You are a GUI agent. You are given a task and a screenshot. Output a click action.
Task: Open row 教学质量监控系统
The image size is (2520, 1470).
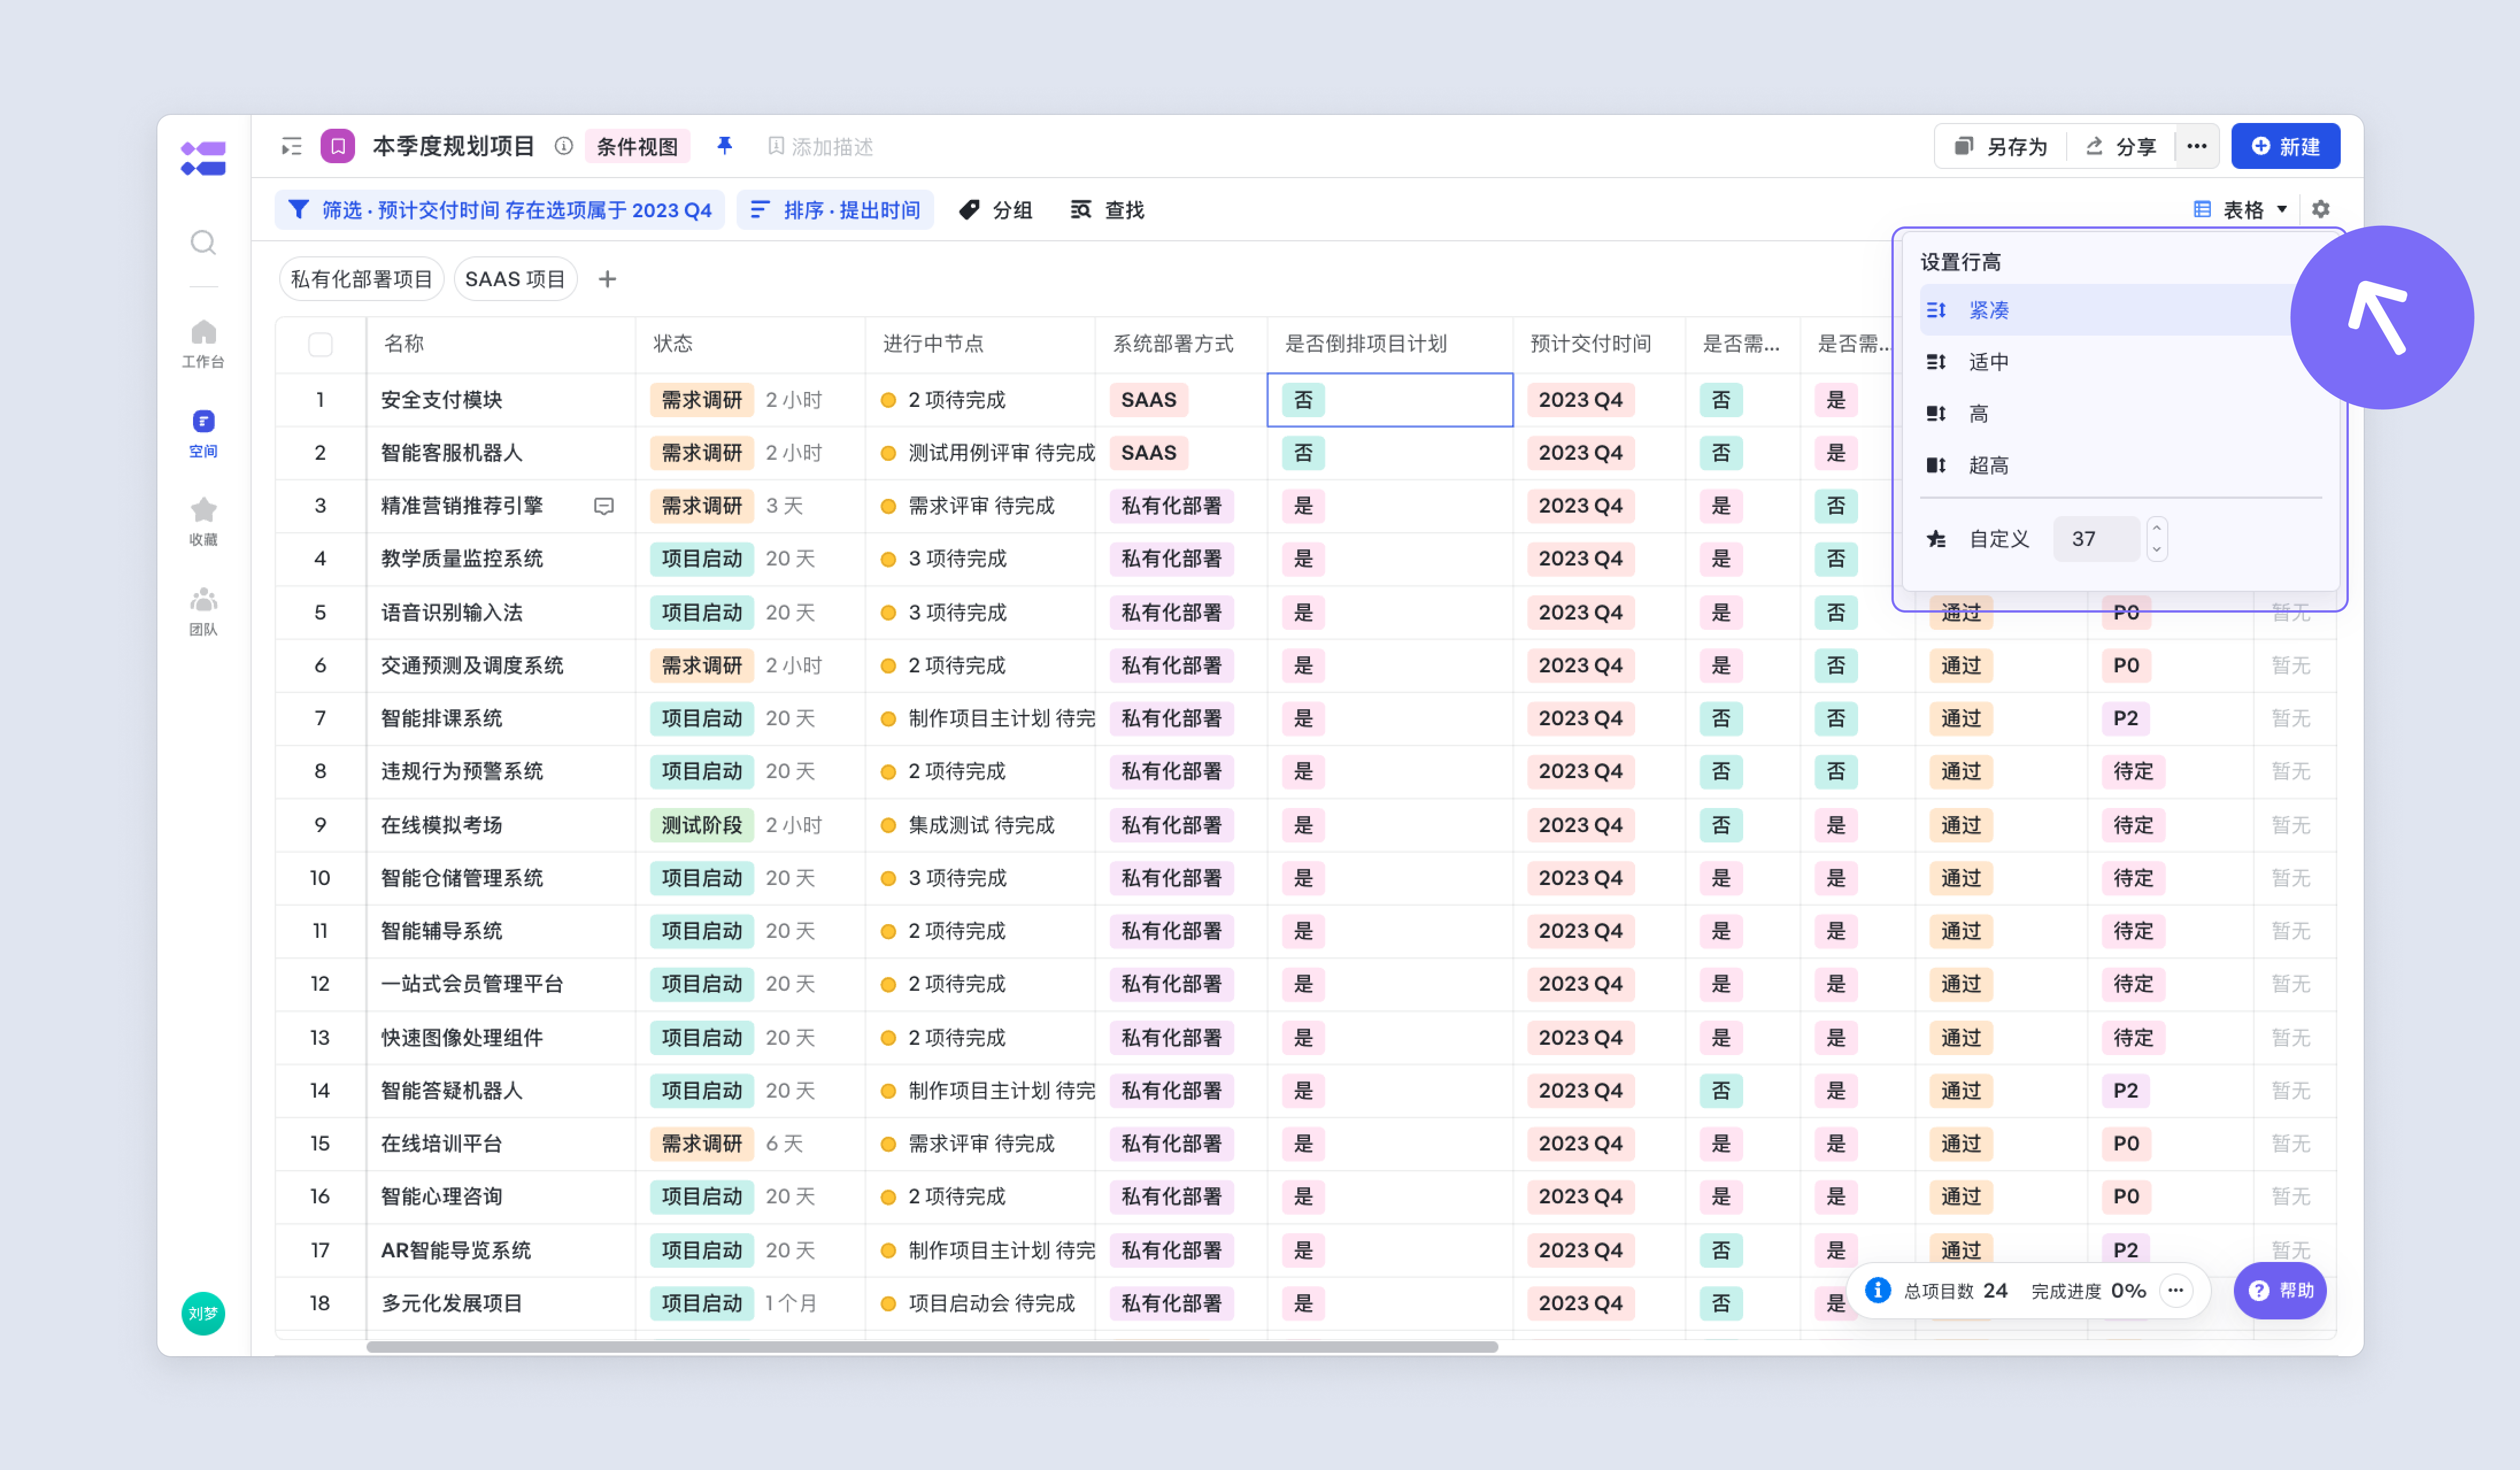tap(462, 559)
